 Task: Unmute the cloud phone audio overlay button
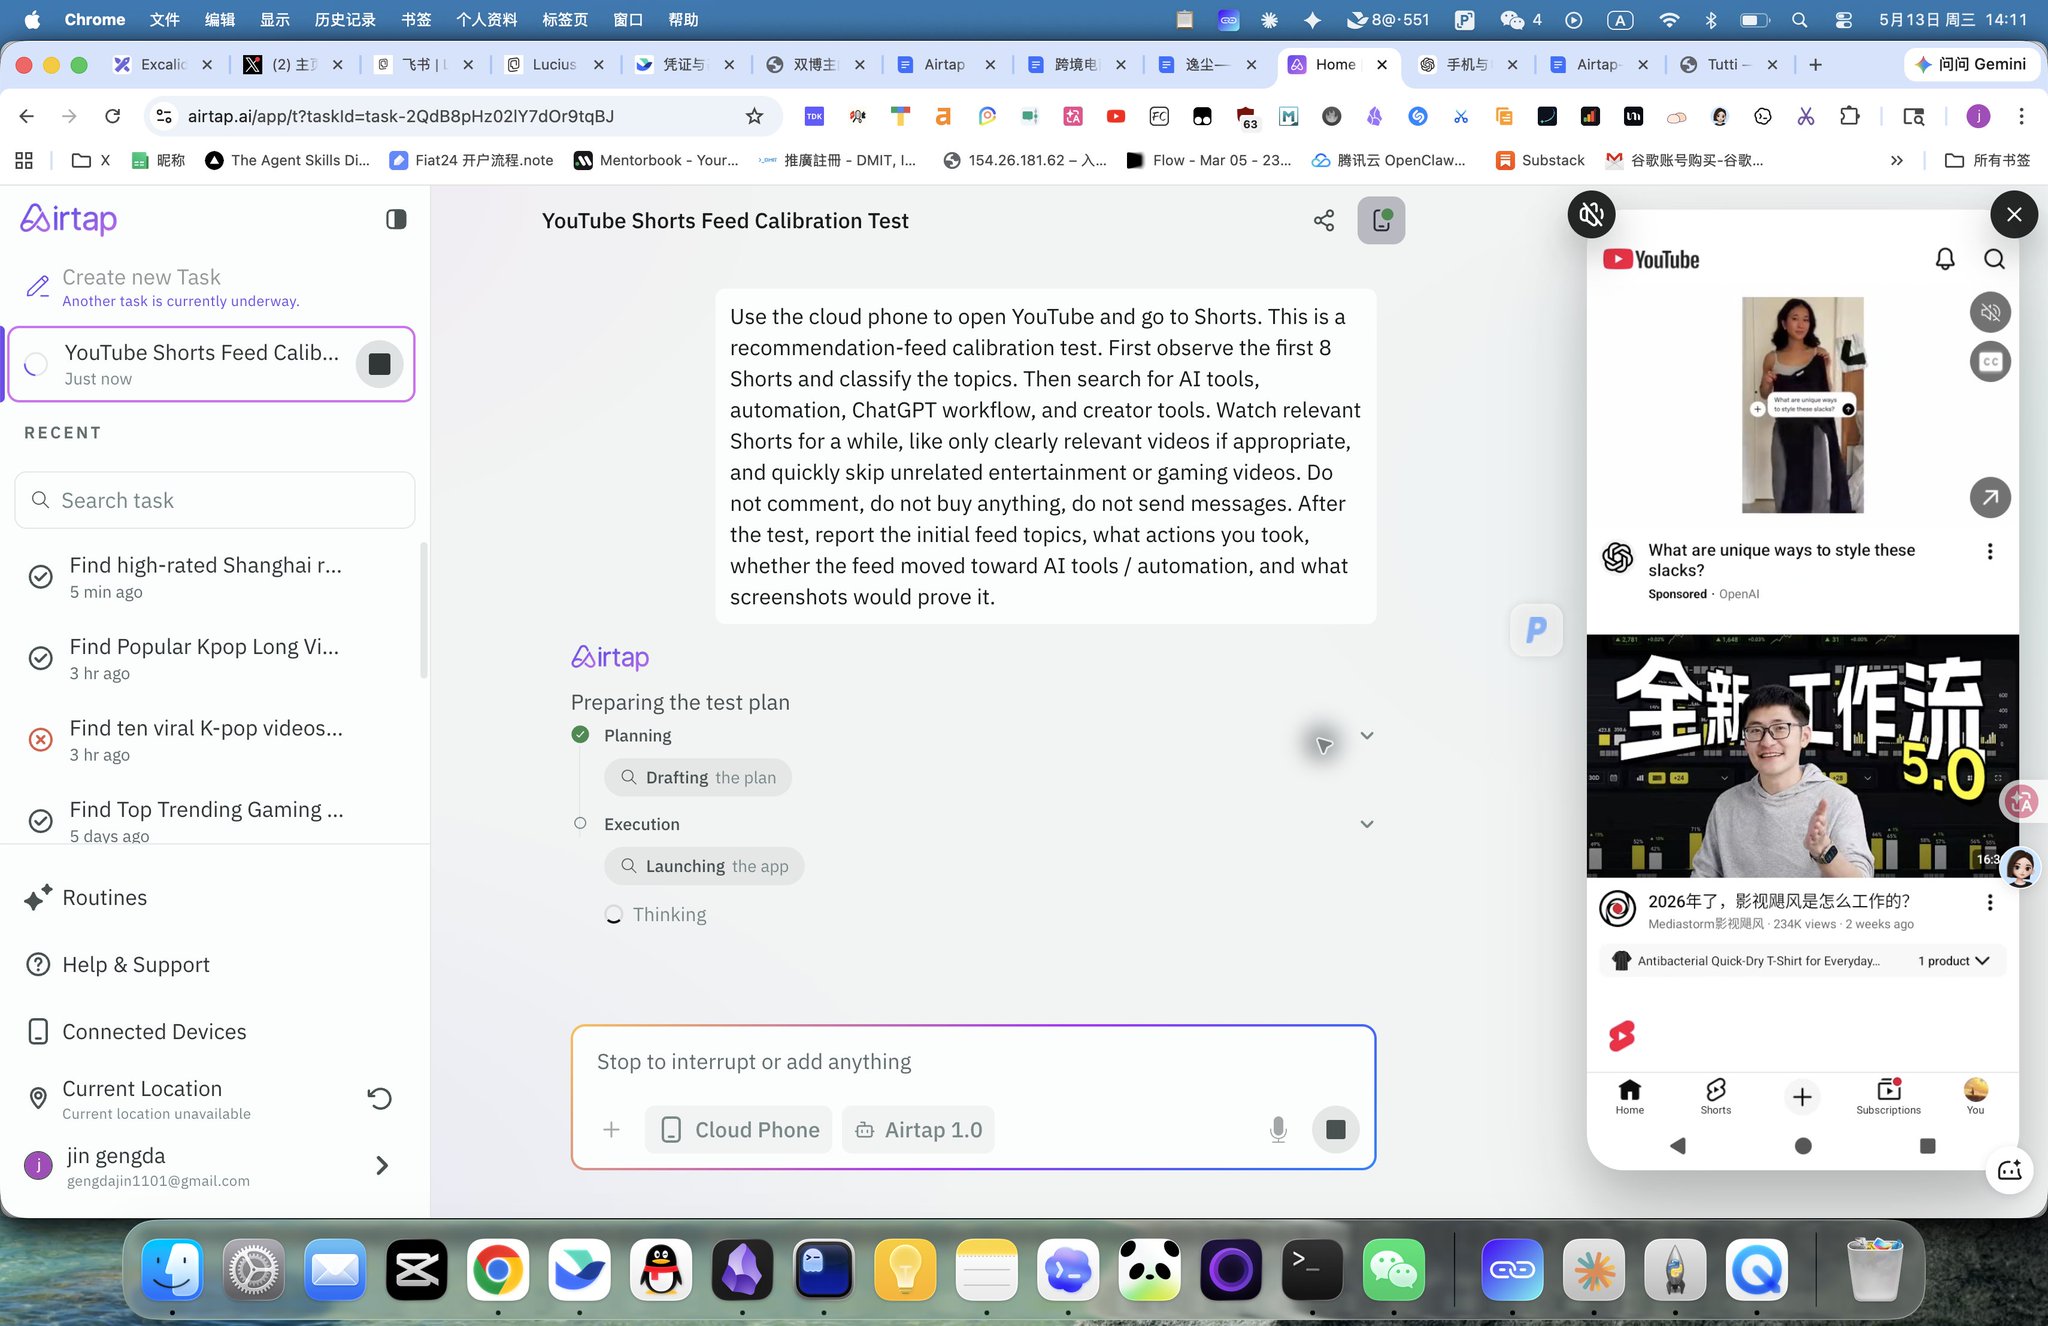[x=1591, y=214]
